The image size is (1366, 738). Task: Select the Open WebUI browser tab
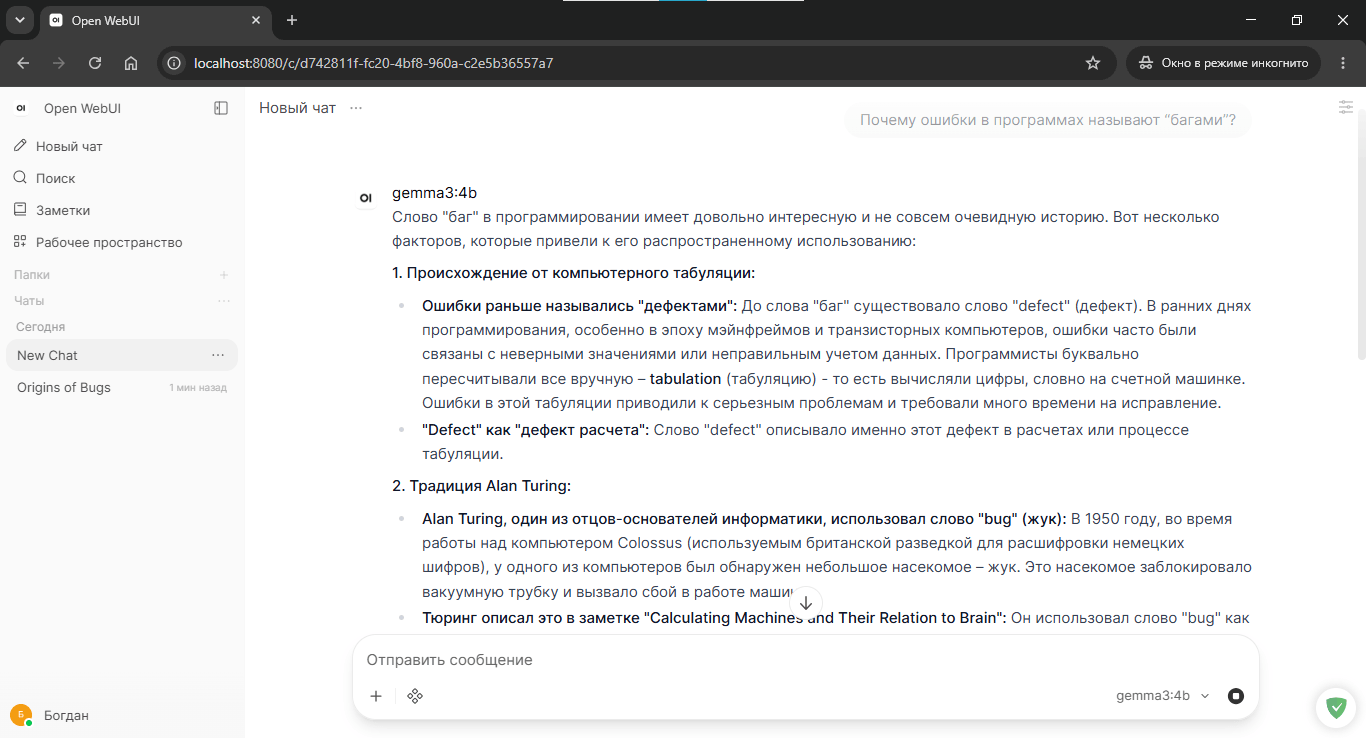[x=155, y=20]
